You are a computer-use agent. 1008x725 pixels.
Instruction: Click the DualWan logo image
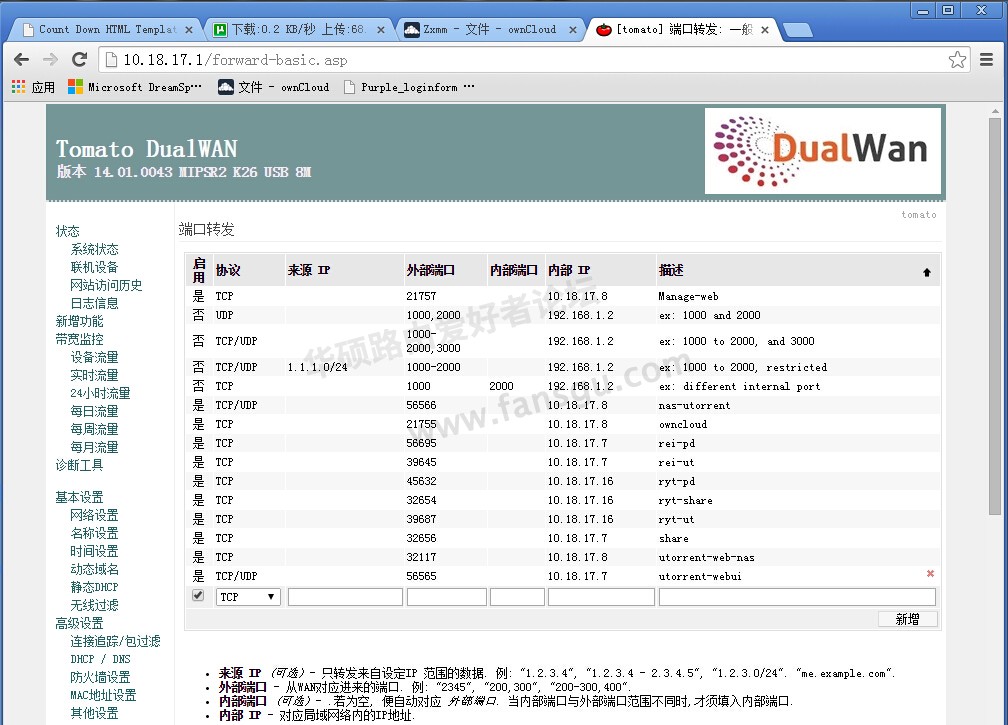click(823, 151)
